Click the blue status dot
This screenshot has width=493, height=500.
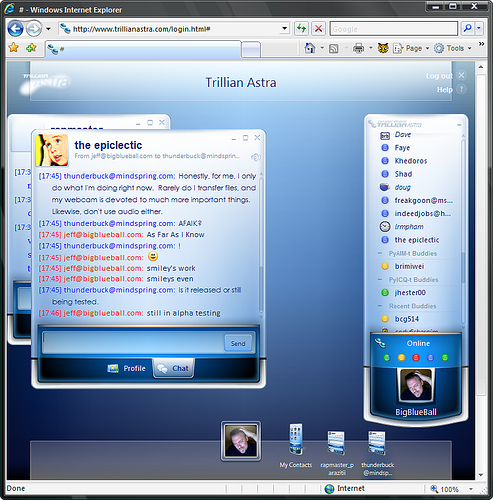430,358
